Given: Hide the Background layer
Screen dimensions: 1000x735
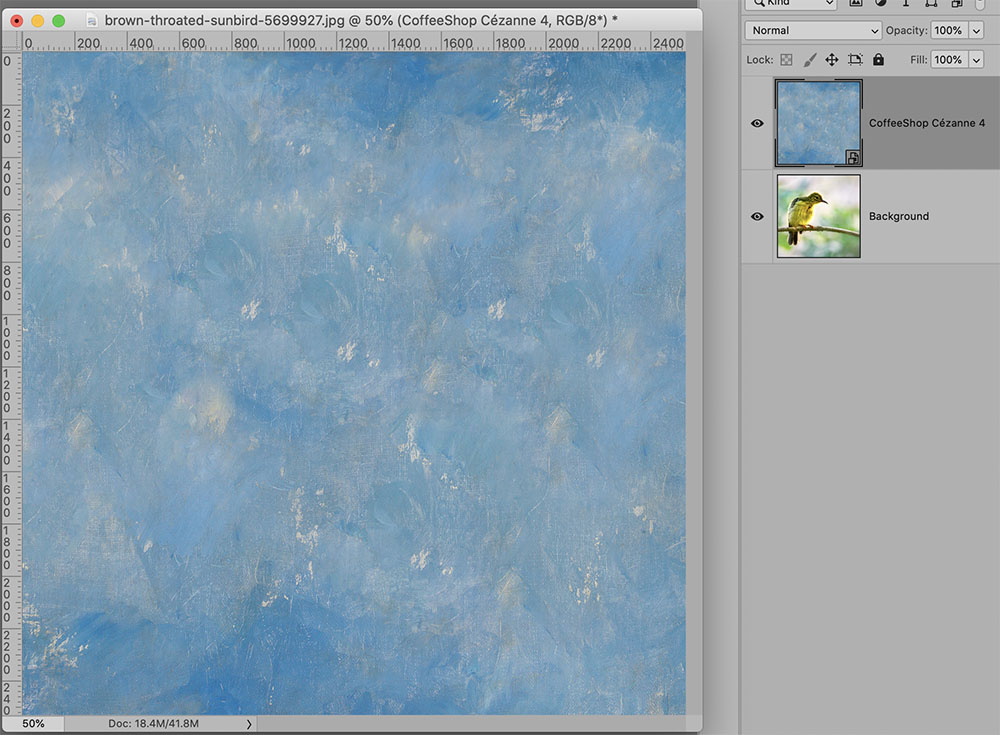Looking at the screenshot, I should pos(757,216).
